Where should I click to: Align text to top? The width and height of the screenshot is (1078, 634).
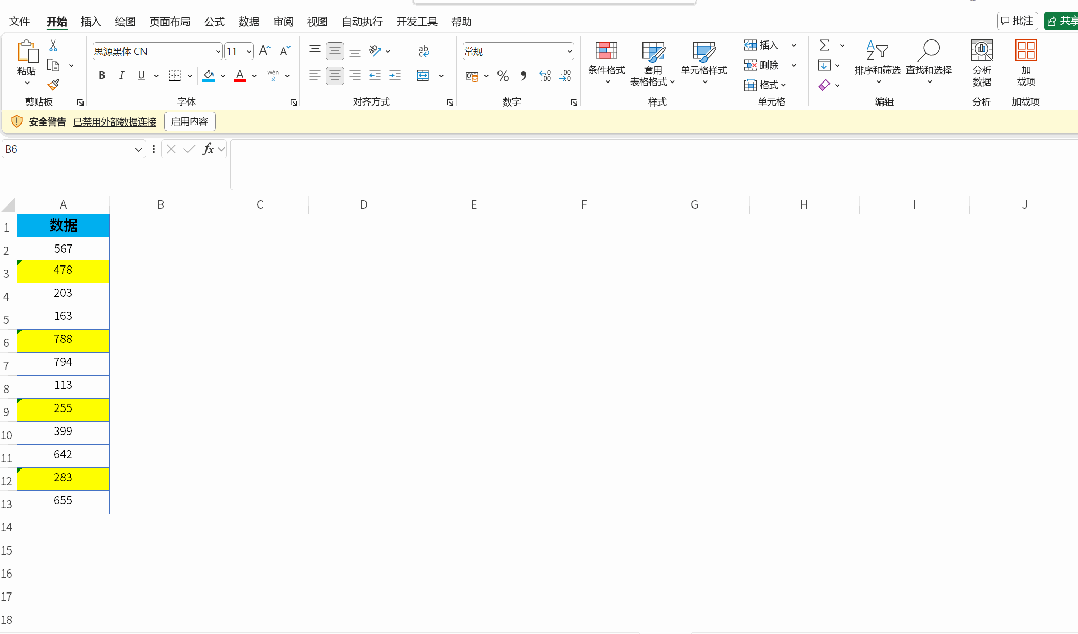click(x=314, y=50)
